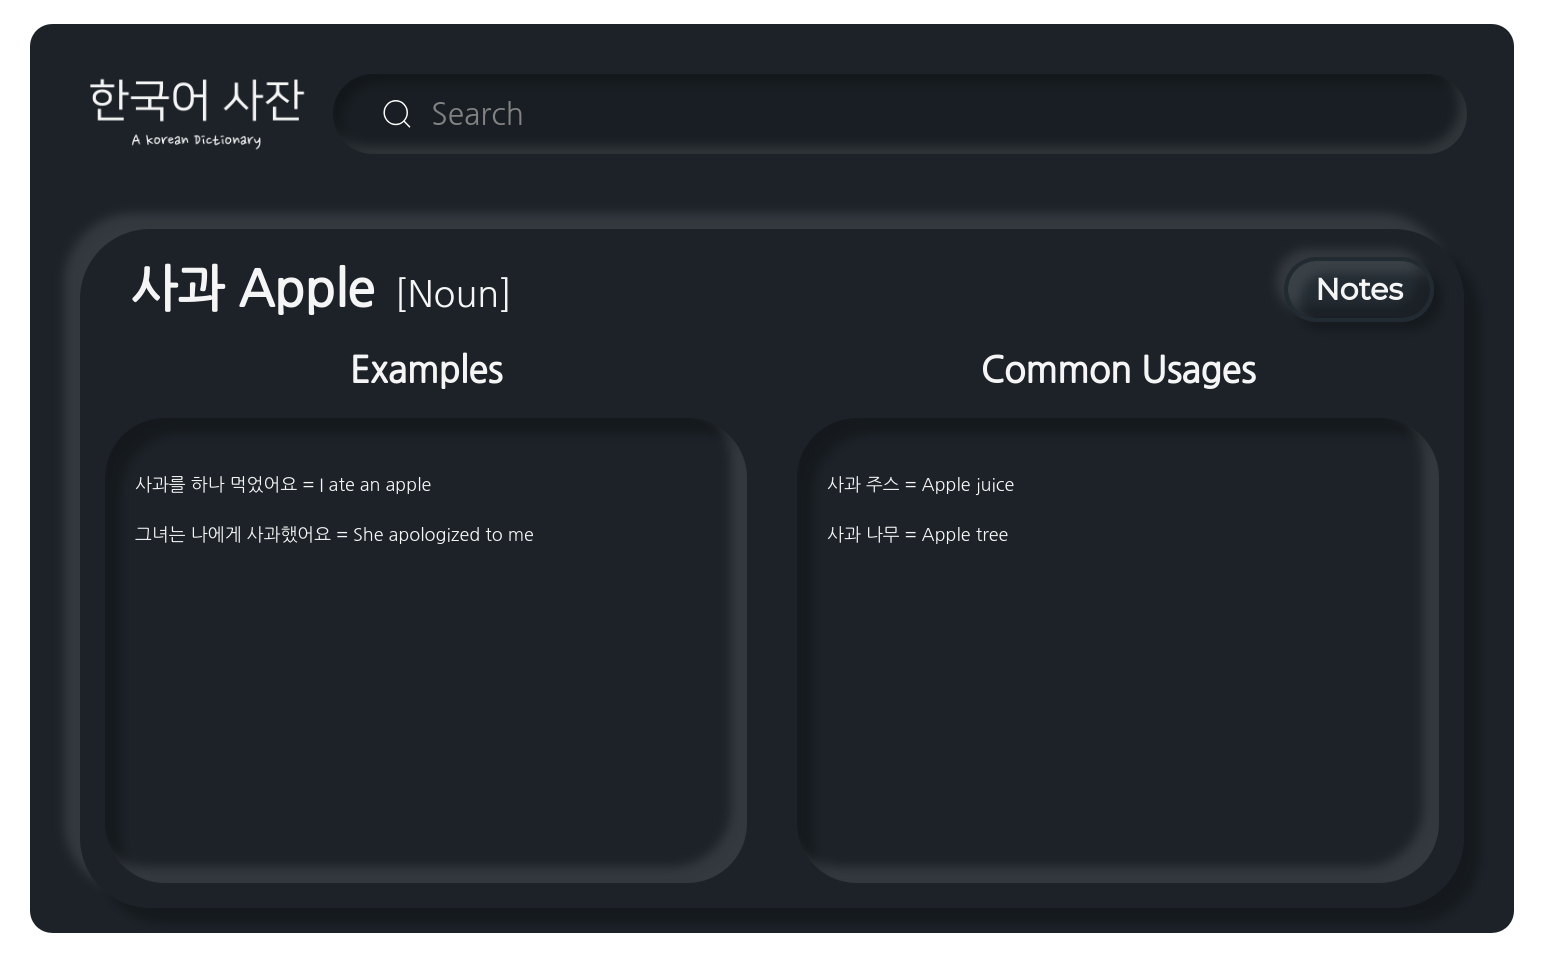Click the magnifying glass search icon

(397, 114)
